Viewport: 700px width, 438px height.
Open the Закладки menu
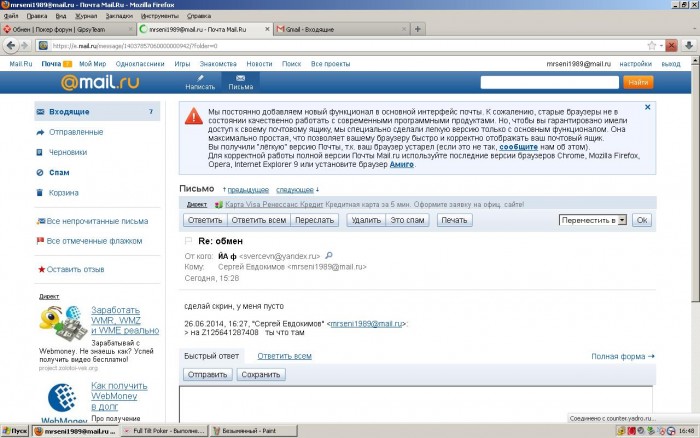[x=119, y=16]
